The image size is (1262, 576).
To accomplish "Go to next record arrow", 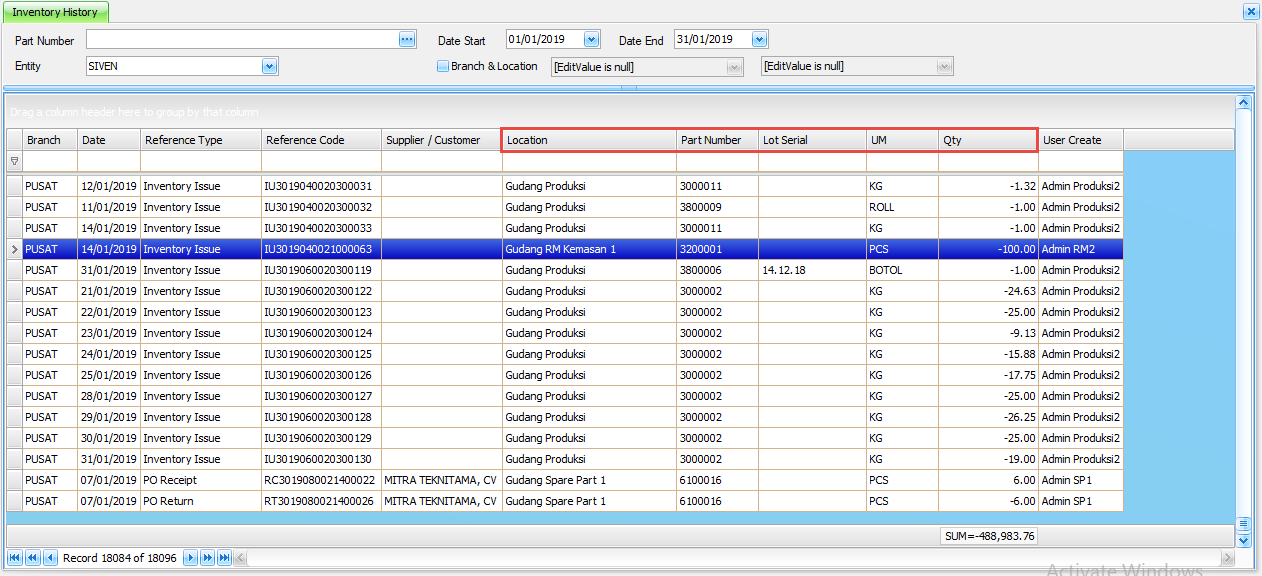I will (190, 557).
